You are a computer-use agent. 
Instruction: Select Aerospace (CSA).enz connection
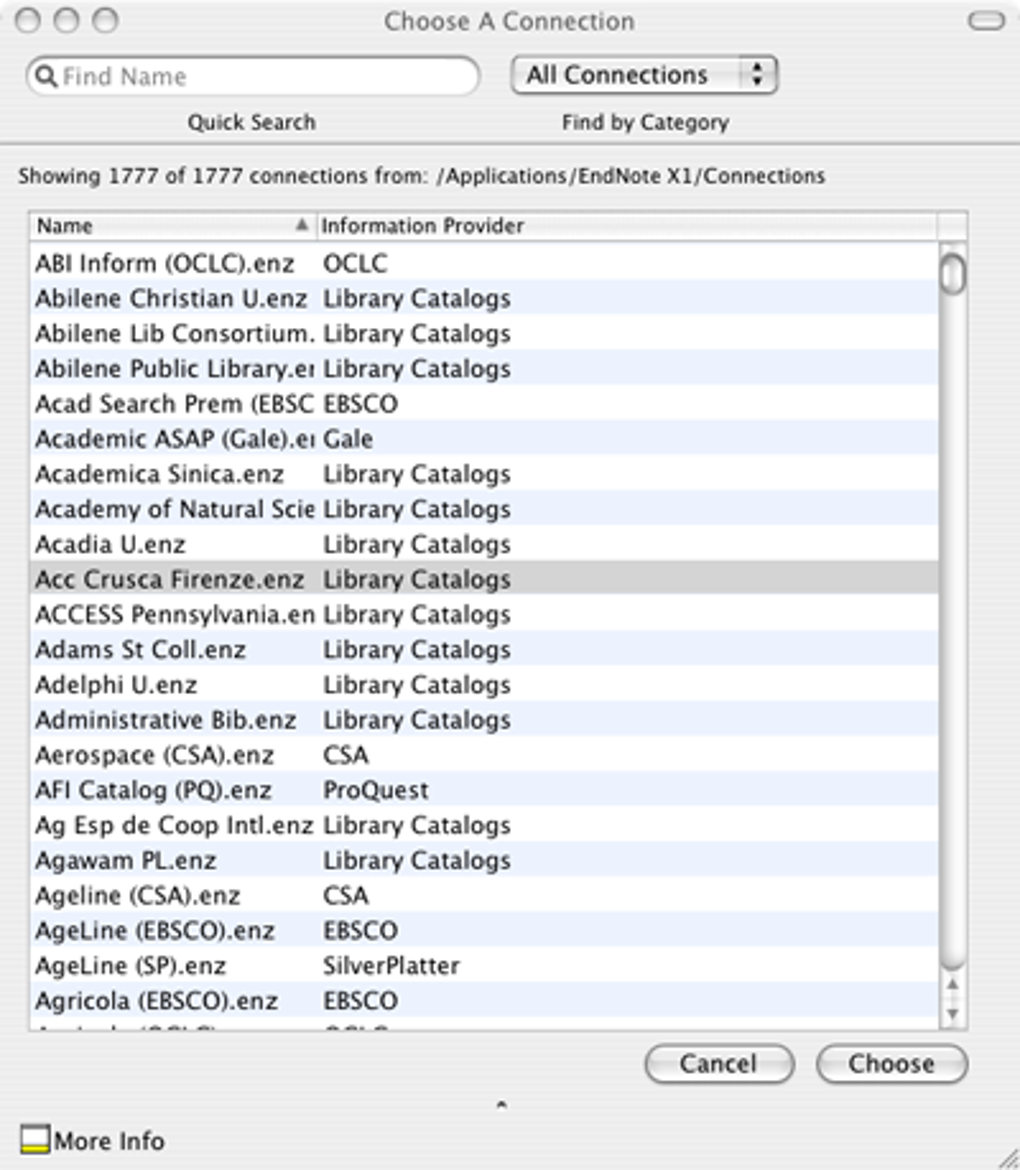pos(155,755)
